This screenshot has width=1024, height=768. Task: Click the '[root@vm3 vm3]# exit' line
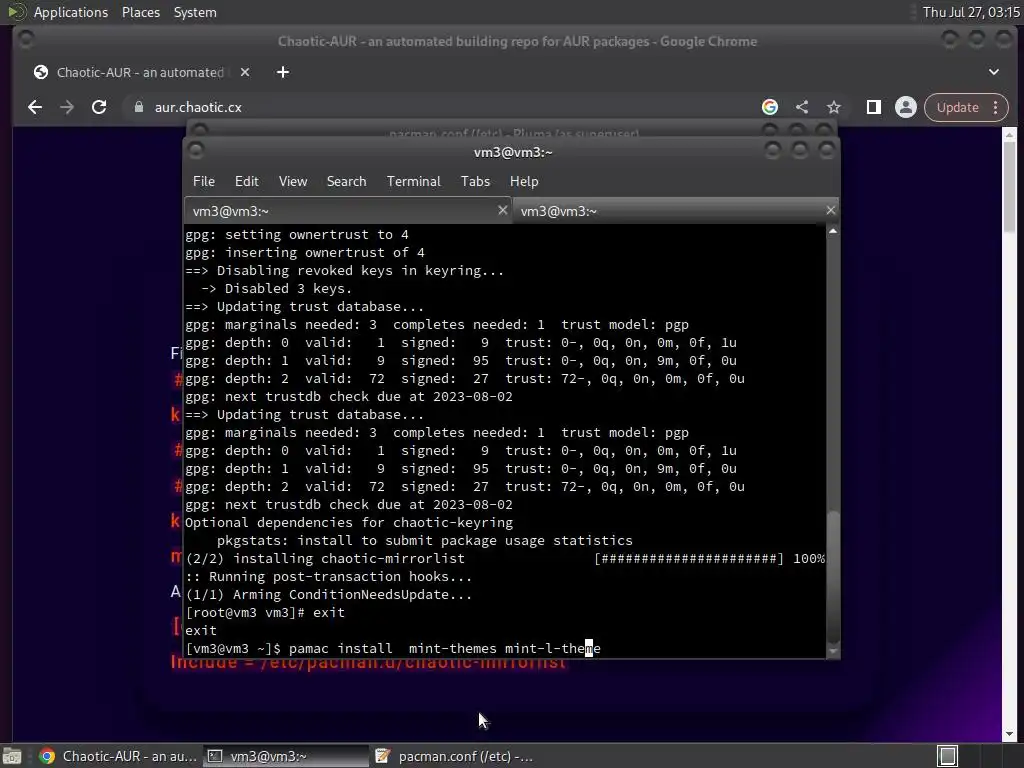[x=264, y=613]
